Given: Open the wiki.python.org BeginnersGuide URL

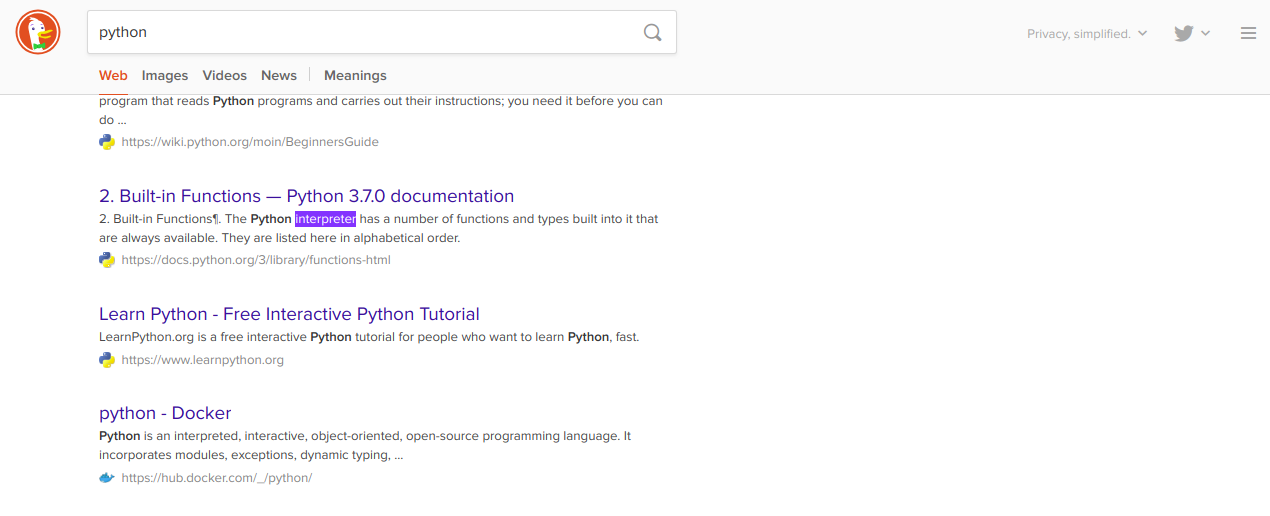Looking at the screenshot, I should click(x=250, y=142).
